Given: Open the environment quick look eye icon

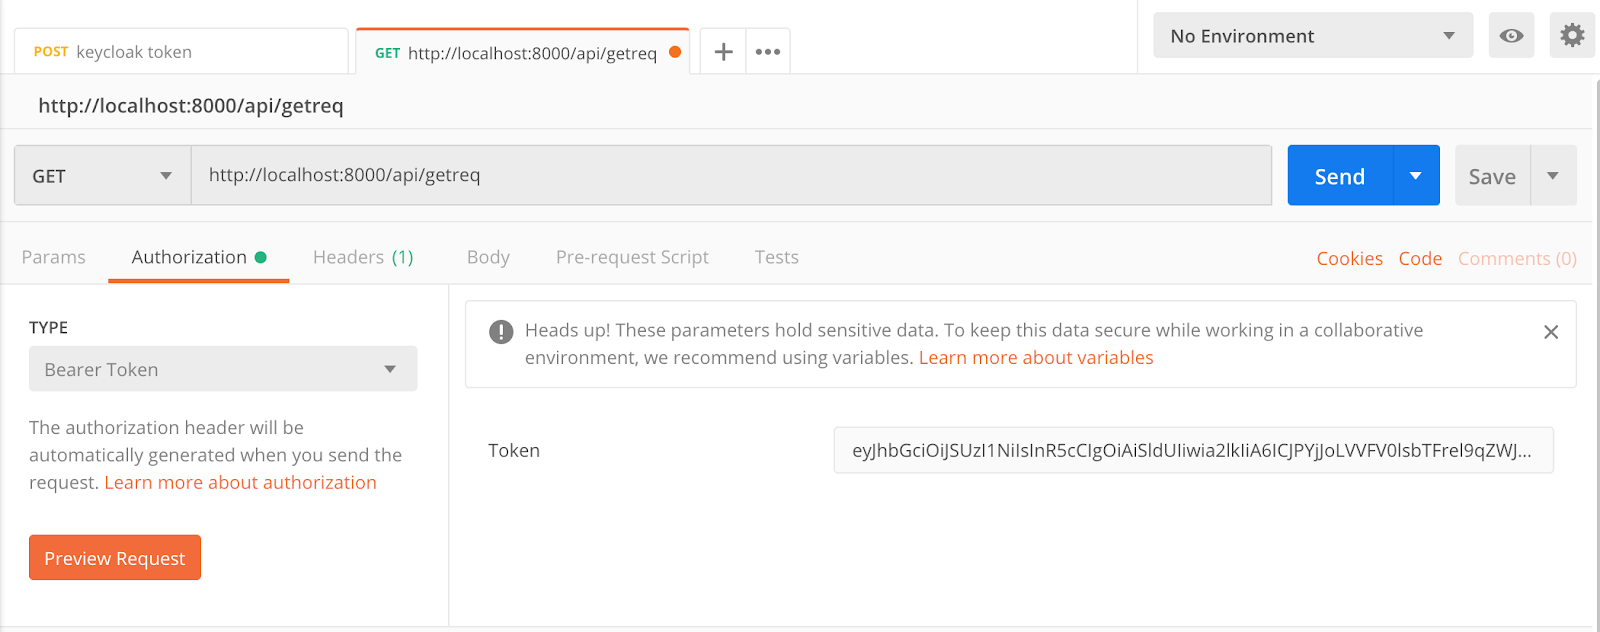Looking at the screenshot, I should tap(1511, 35).
